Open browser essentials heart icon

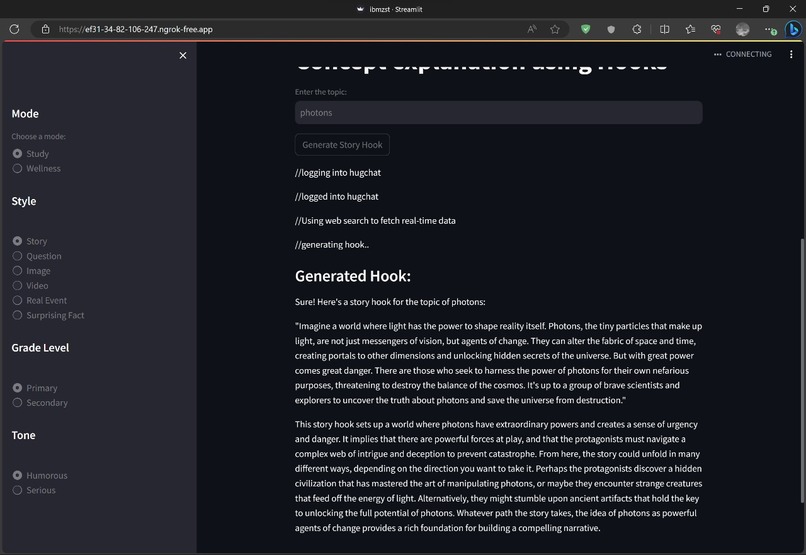[716, 29]
